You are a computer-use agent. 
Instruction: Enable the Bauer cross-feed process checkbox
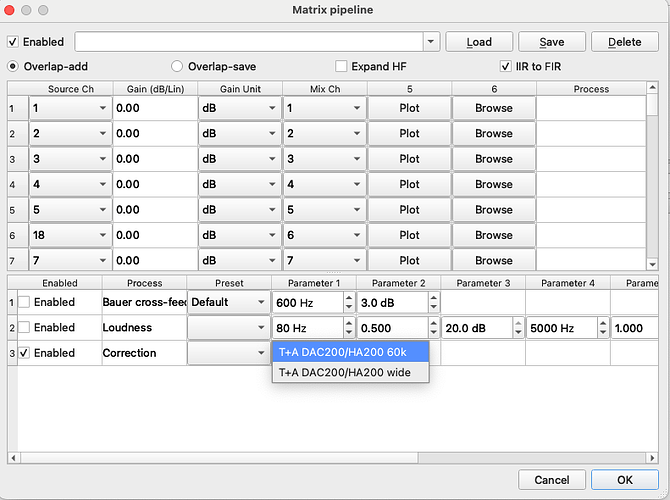pyautogui.click(x=24, y=302)
